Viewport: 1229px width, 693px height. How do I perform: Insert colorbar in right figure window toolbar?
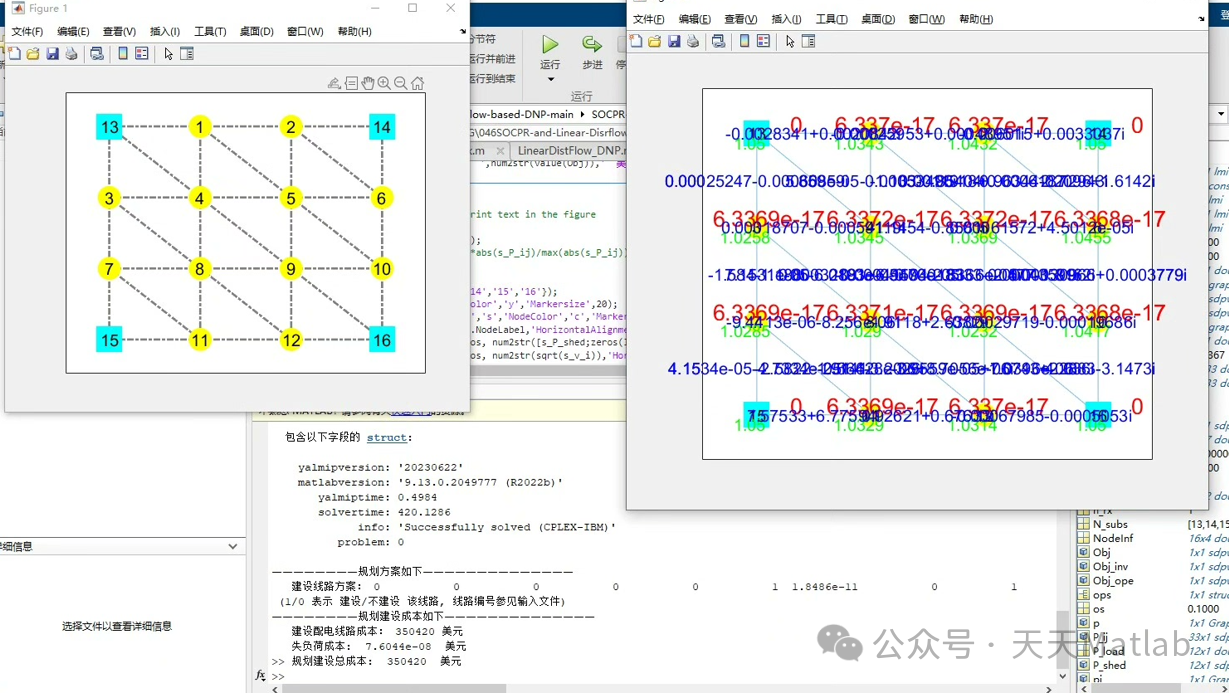point(744,41)
